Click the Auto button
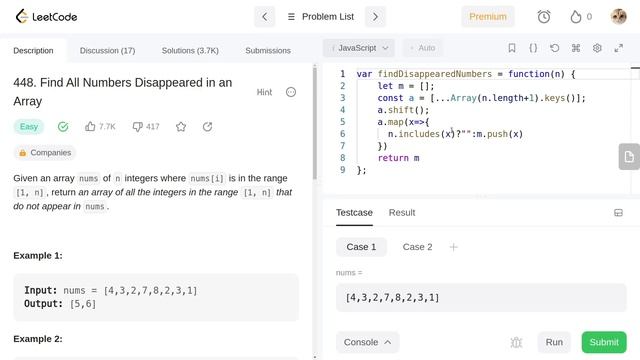The width and height of the screenshot is (640, 360). [x=422, y=48]
